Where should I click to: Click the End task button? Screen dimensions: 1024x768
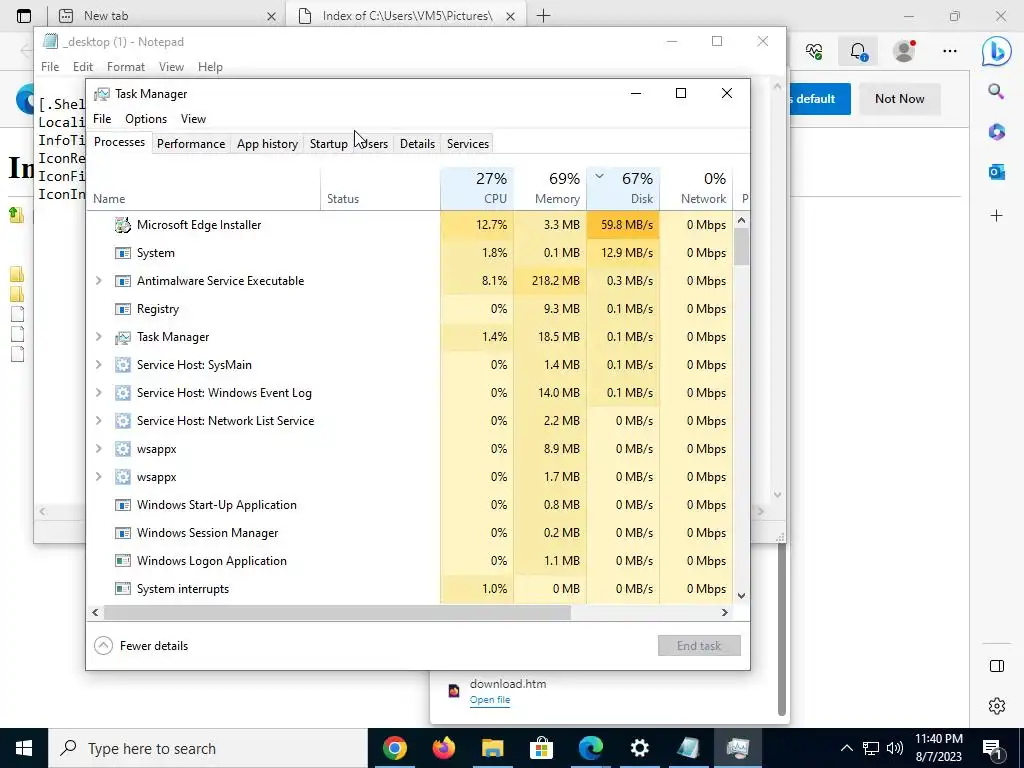click(x=699, y=646)
